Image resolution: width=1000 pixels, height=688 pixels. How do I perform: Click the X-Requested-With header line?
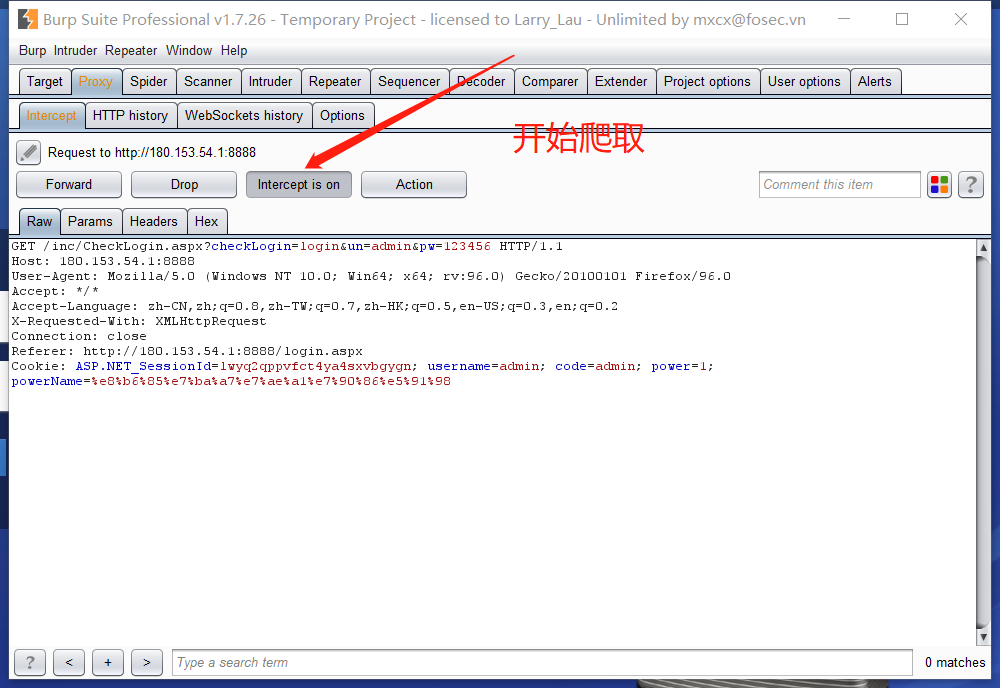point(139,321)
